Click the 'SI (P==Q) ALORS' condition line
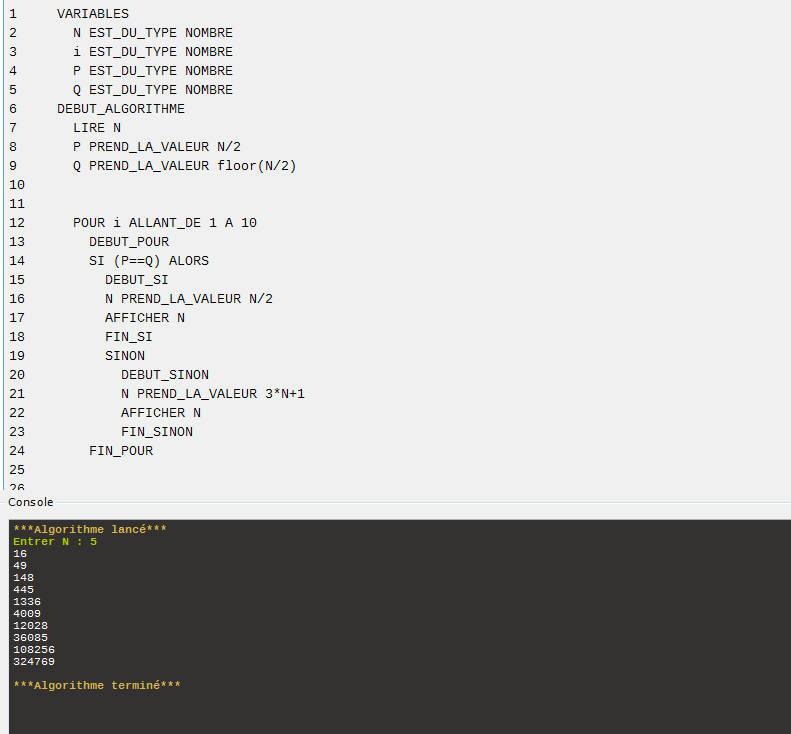This screenshot has width=791, height=734. 148,261
